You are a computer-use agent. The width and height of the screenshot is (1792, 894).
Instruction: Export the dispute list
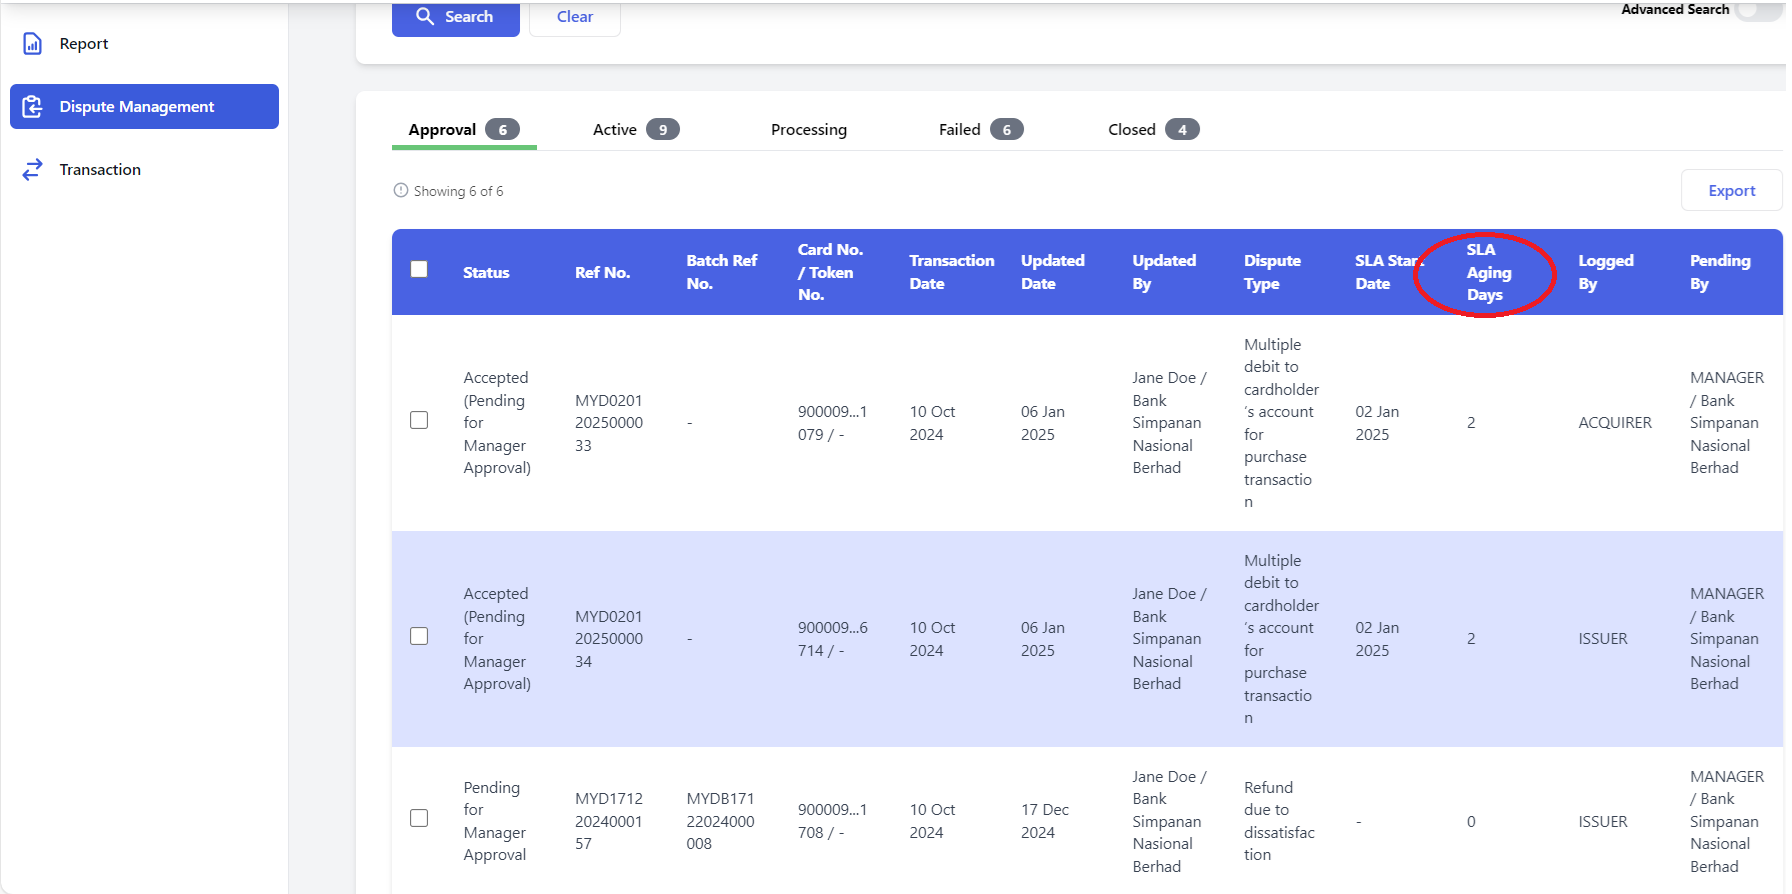(x=1732, y=190)
